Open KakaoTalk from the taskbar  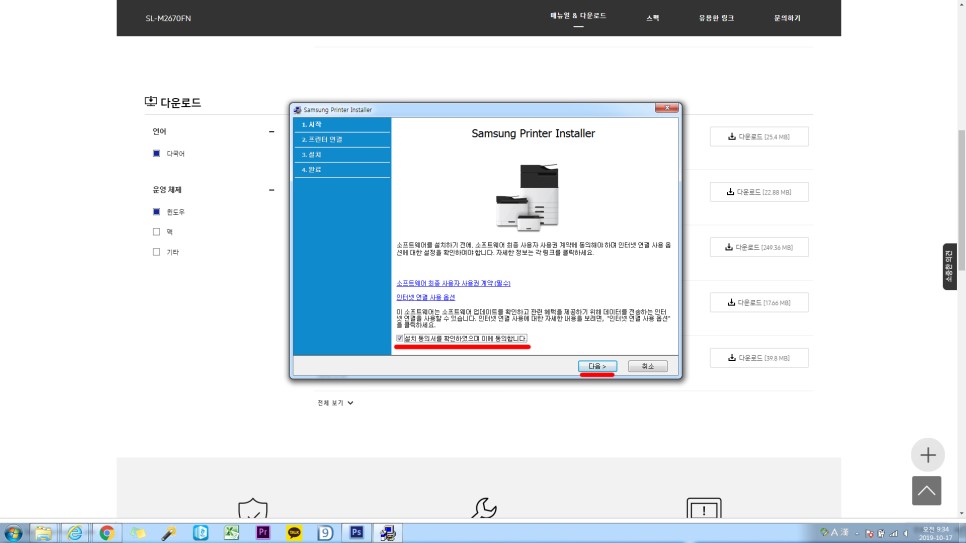[294, 533]
